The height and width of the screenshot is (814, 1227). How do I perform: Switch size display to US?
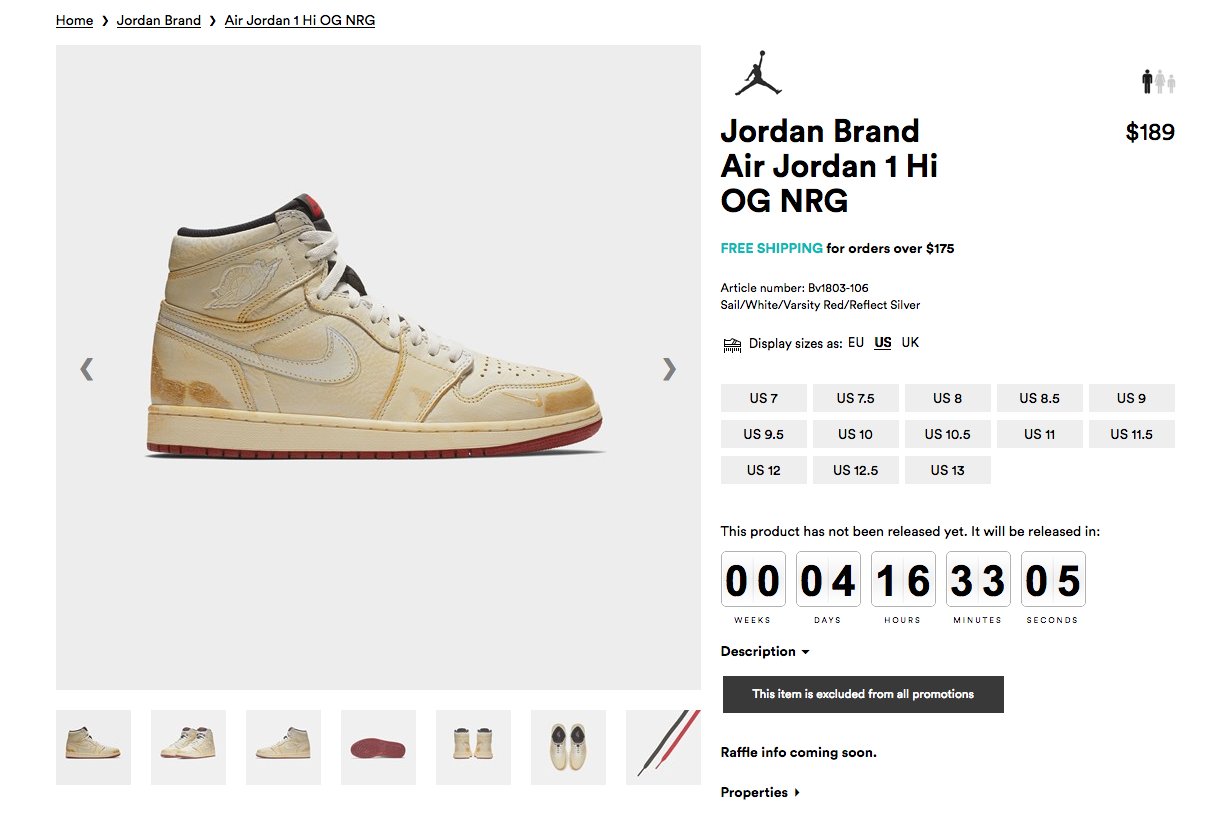(x=883, y=343)
